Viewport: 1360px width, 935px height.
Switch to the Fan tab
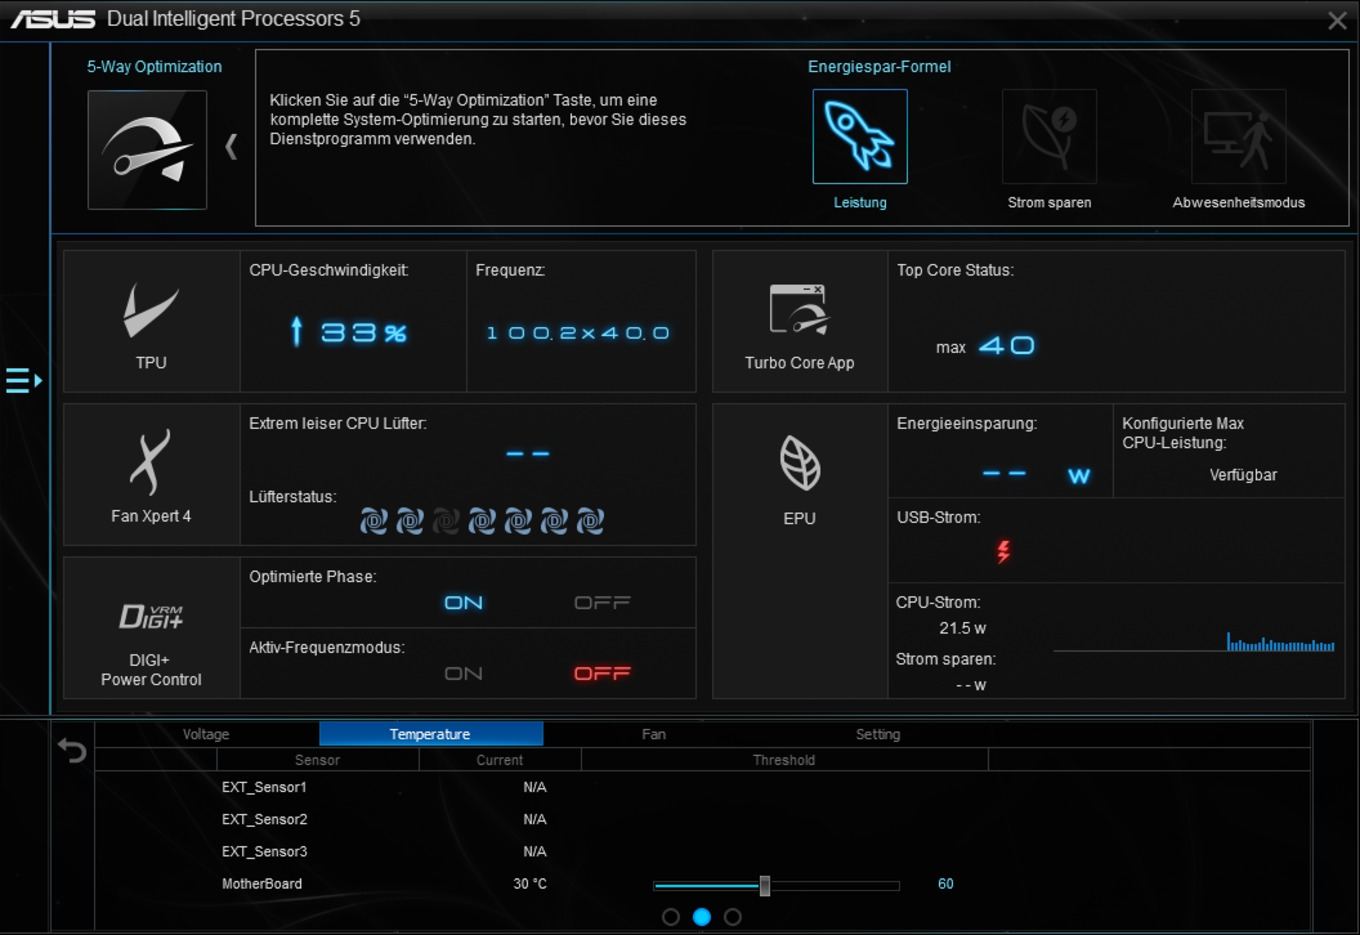[654, 734]
